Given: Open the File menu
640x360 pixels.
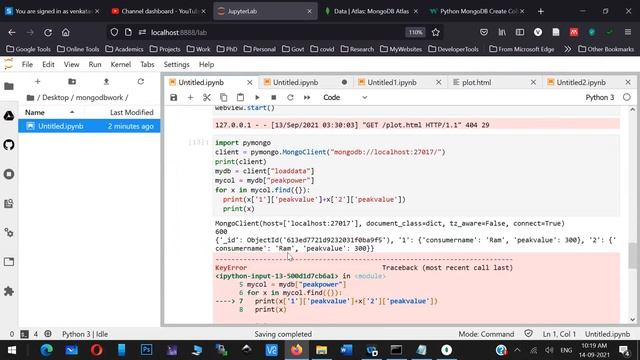Looking at the screenshot, I should point(27,64).
